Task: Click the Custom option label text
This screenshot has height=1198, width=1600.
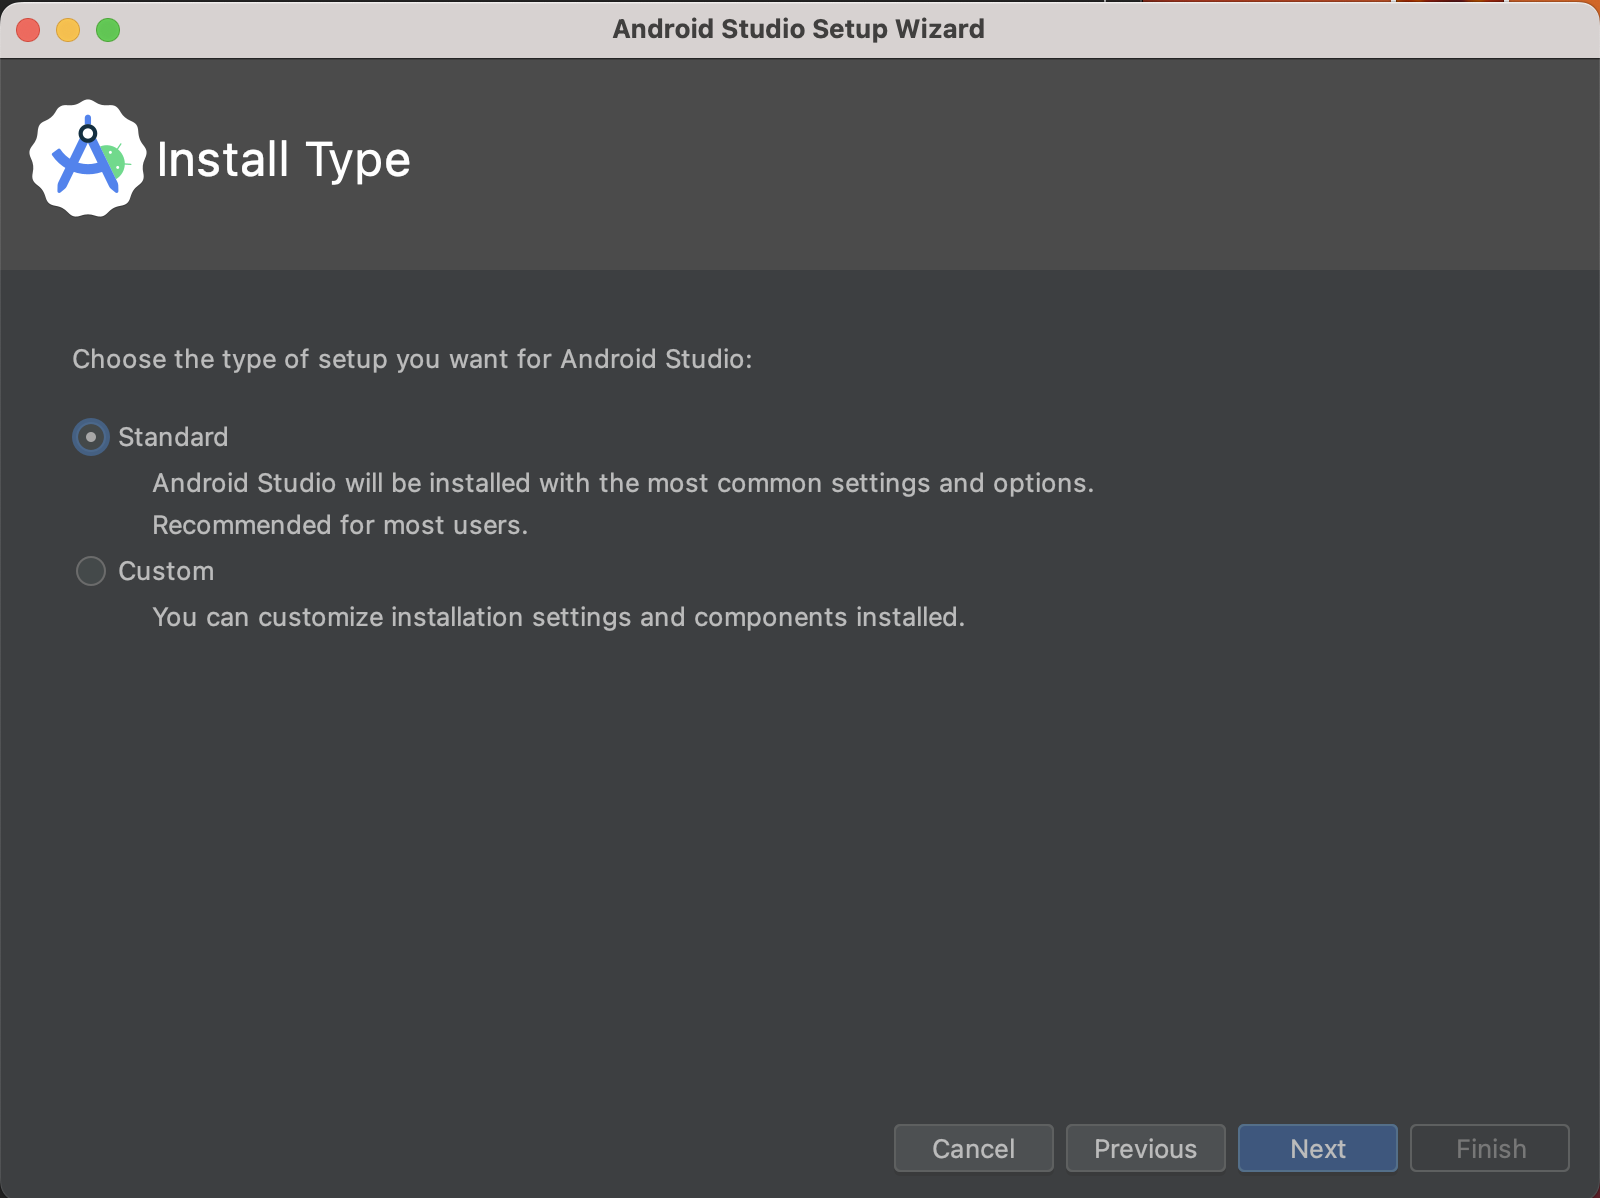Action: 166,571
